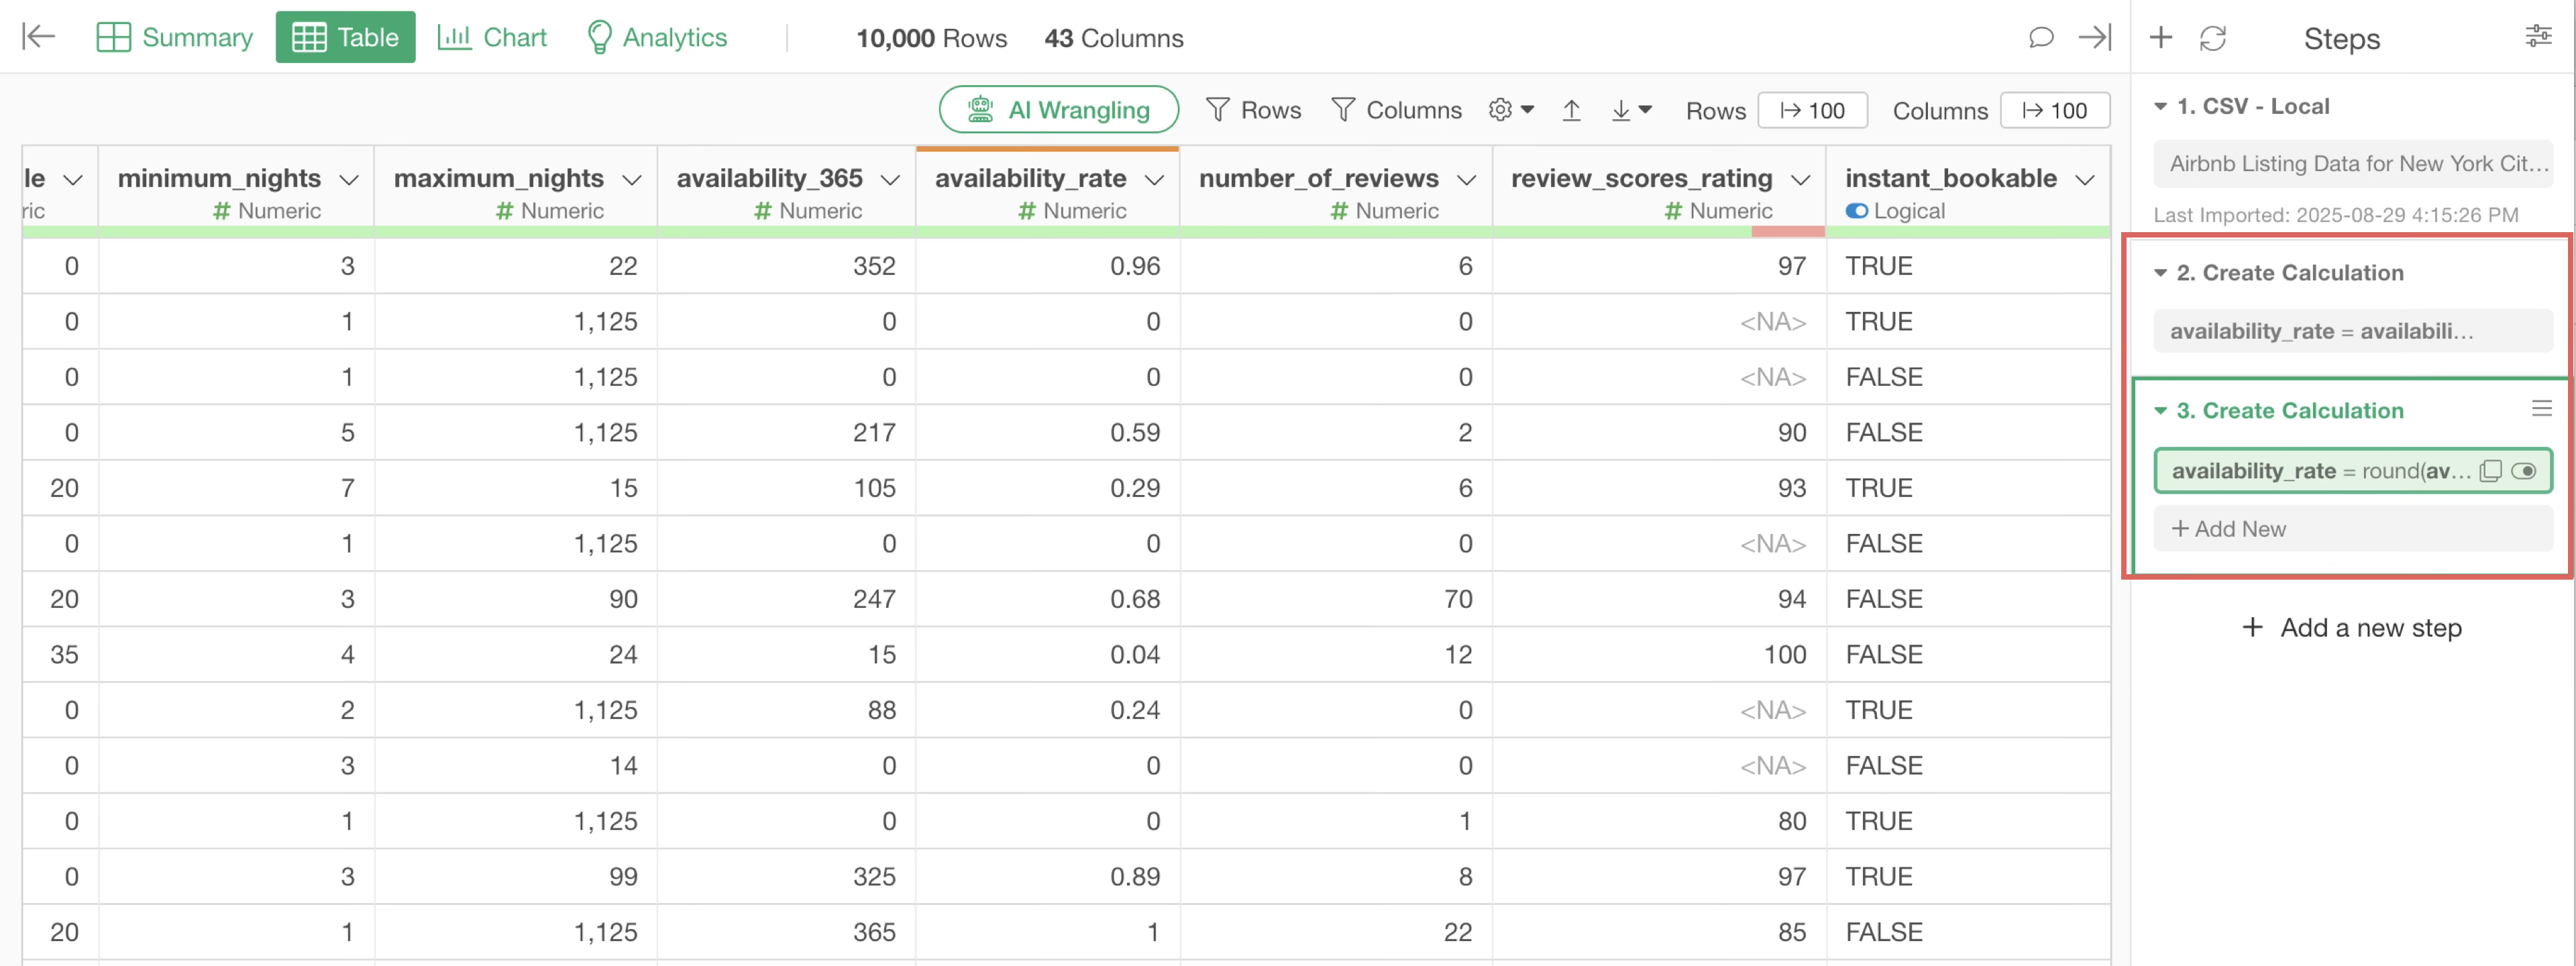
Task: Open Steps settings sliders icon
Action: point(2538,37)
